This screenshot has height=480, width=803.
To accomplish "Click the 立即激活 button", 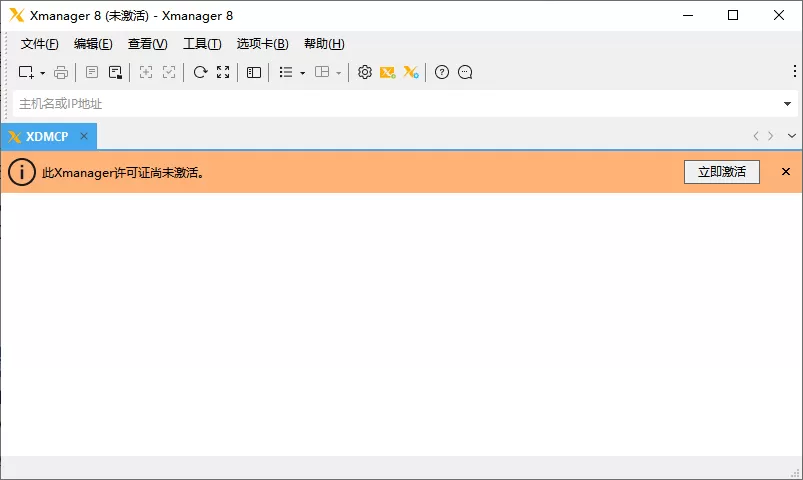I will tap(722, 172).
